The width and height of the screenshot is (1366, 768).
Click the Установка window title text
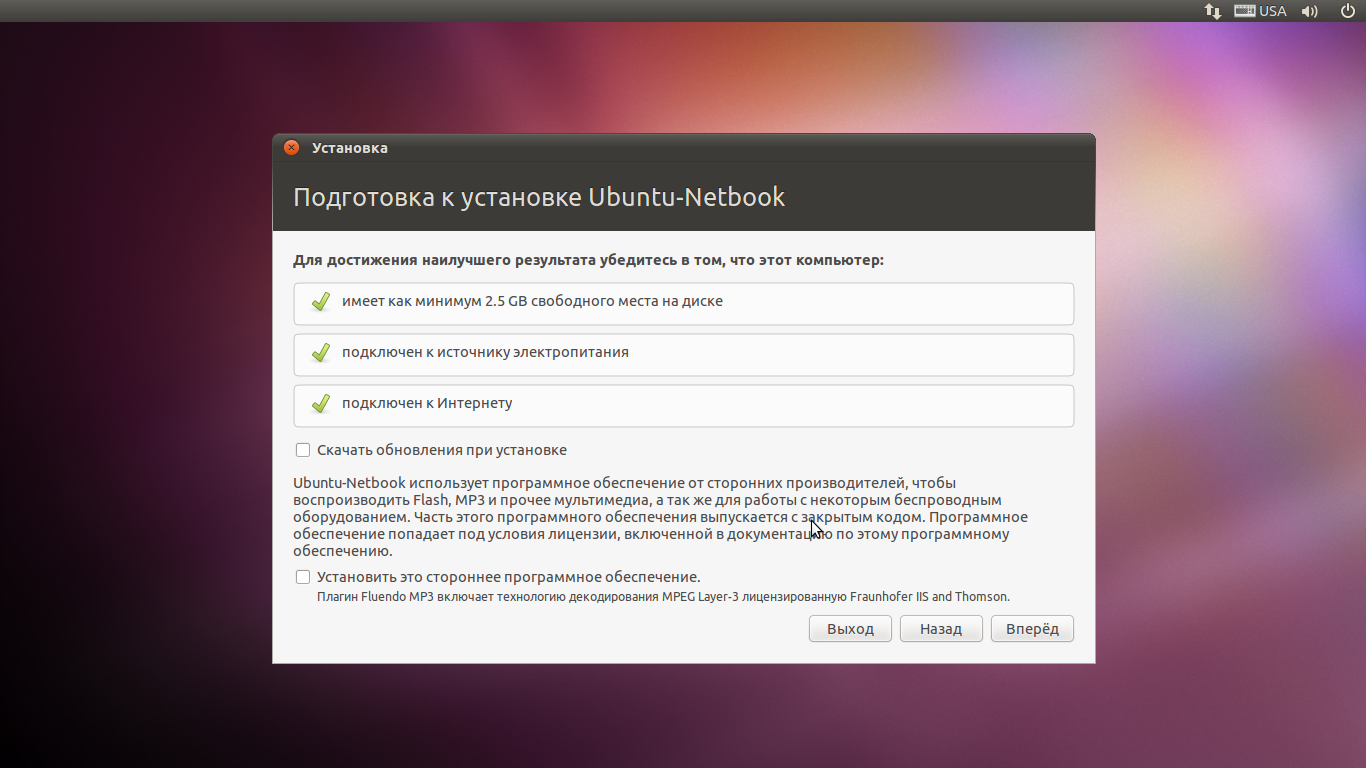tap(350, 148)
